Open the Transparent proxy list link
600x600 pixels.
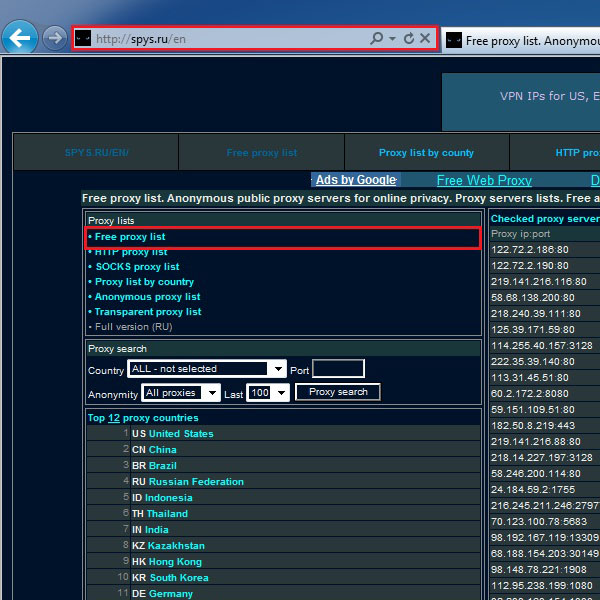[148, 312]
